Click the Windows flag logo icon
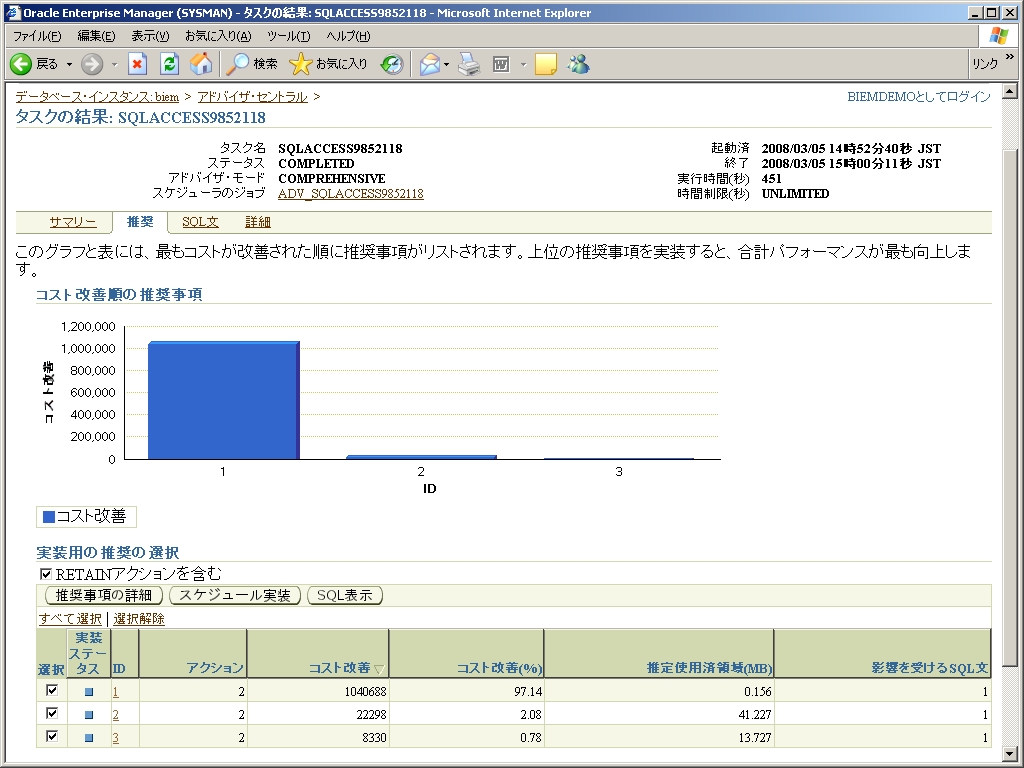This screenshot has width=1024, height=768. click(x=998, y=36)
